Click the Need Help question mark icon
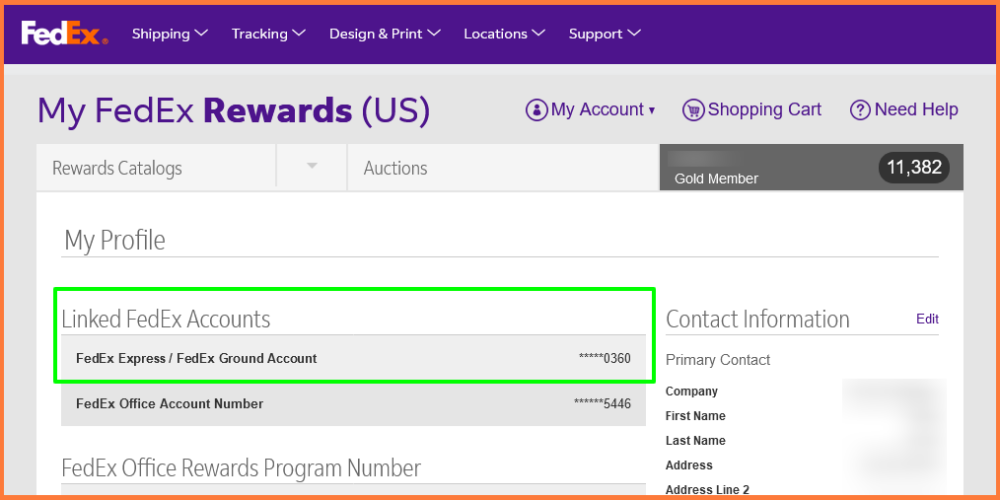 pos(860,110)
